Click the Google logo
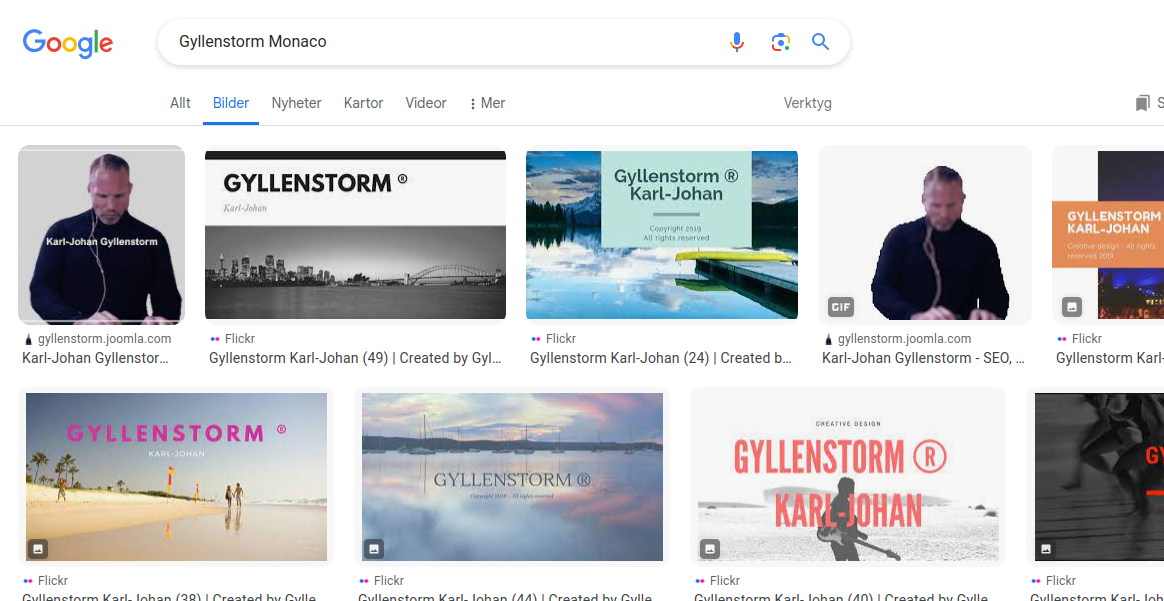The image size is (1164, 601). 68,43
